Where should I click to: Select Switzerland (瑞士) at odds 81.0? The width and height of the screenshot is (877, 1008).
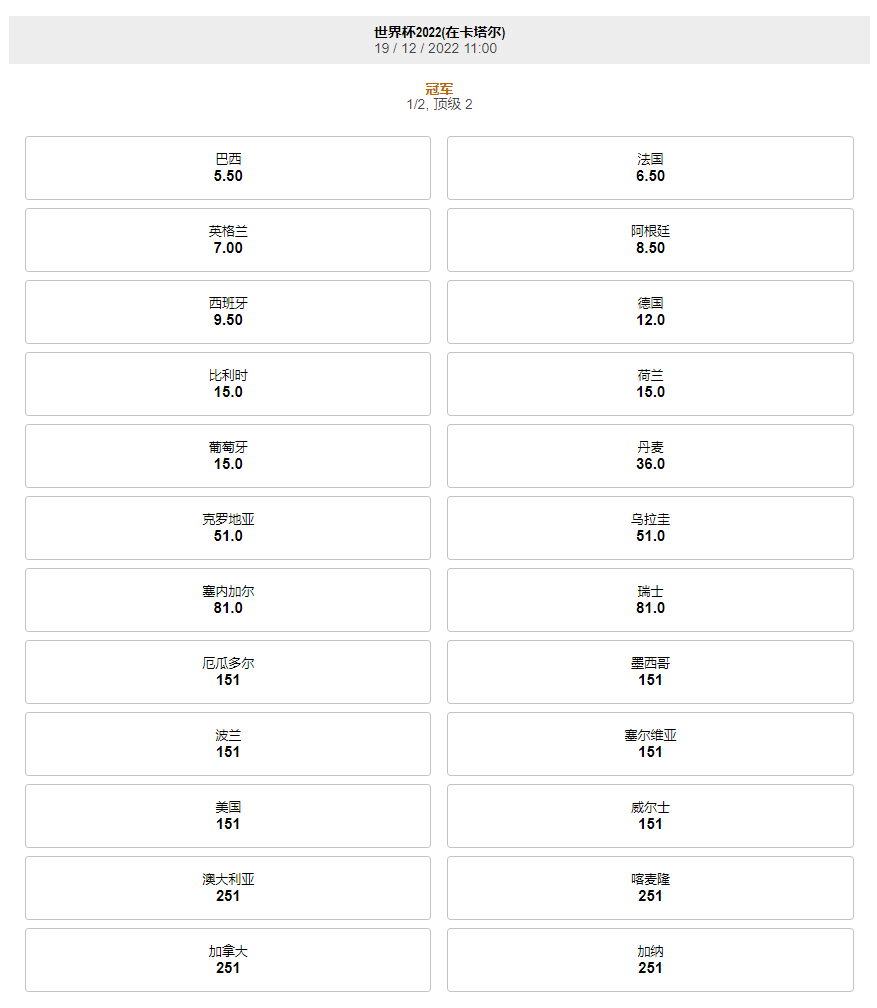coord(650,600)
